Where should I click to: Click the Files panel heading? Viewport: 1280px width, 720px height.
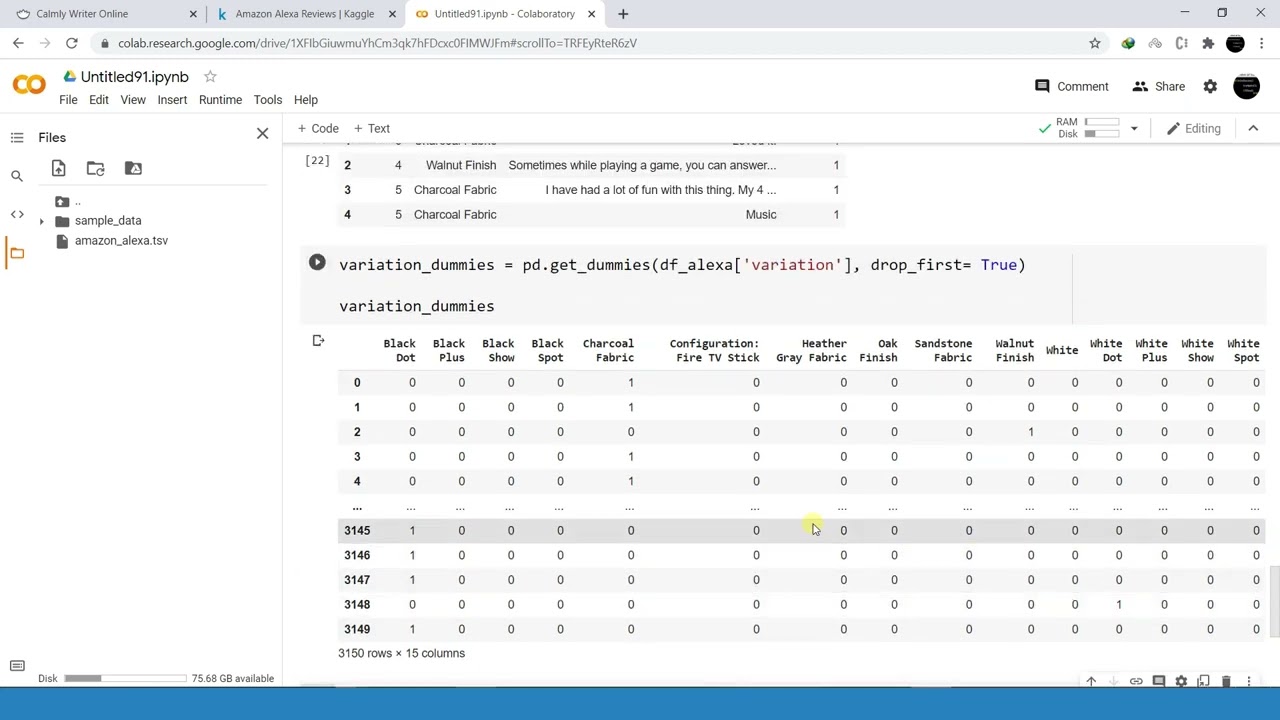[52, 138]
